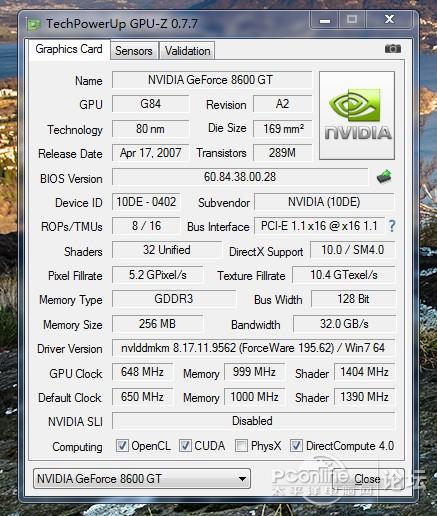Toggle the DirectCompute 4.0 checkbox
The height and width of the screenshot is (516, 437).
click(x=296, y=446)
